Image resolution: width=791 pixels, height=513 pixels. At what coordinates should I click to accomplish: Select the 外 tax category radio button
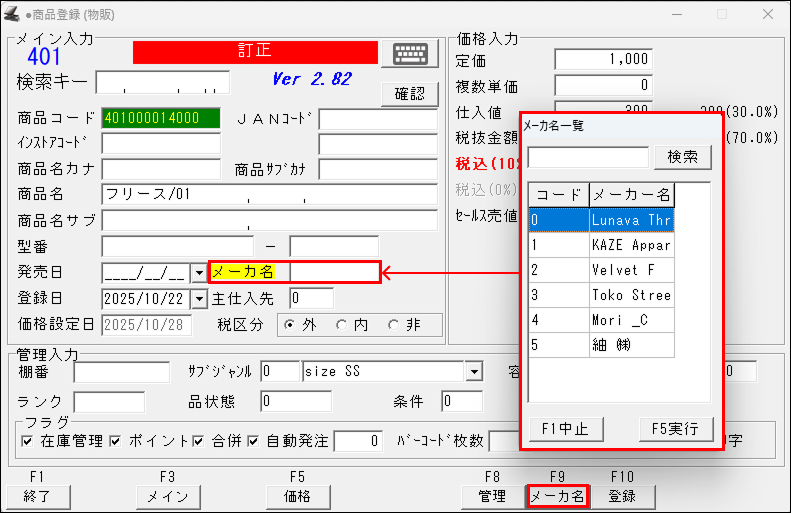[290, 324]
